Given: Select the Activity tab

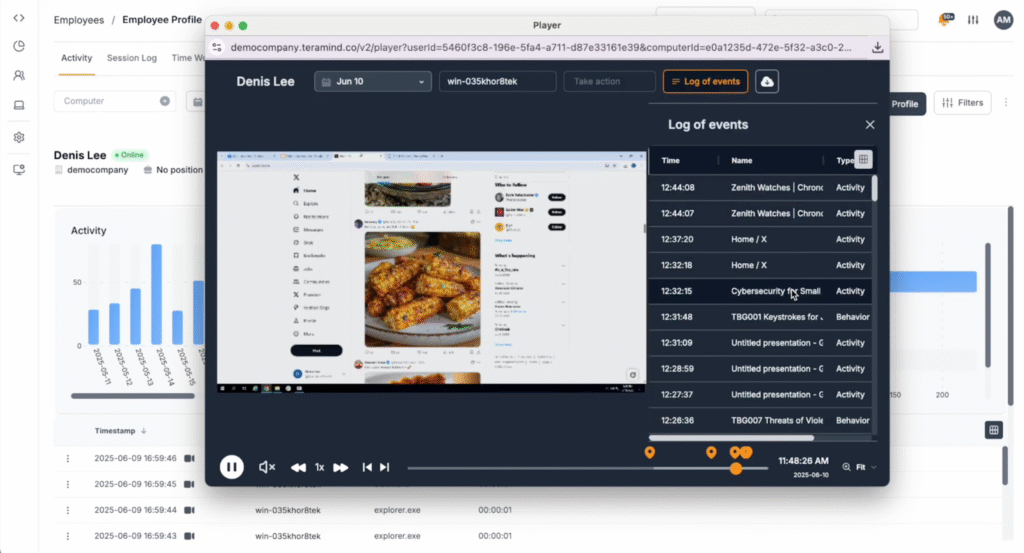Looking at the screenshot, I should coord(77,58).
